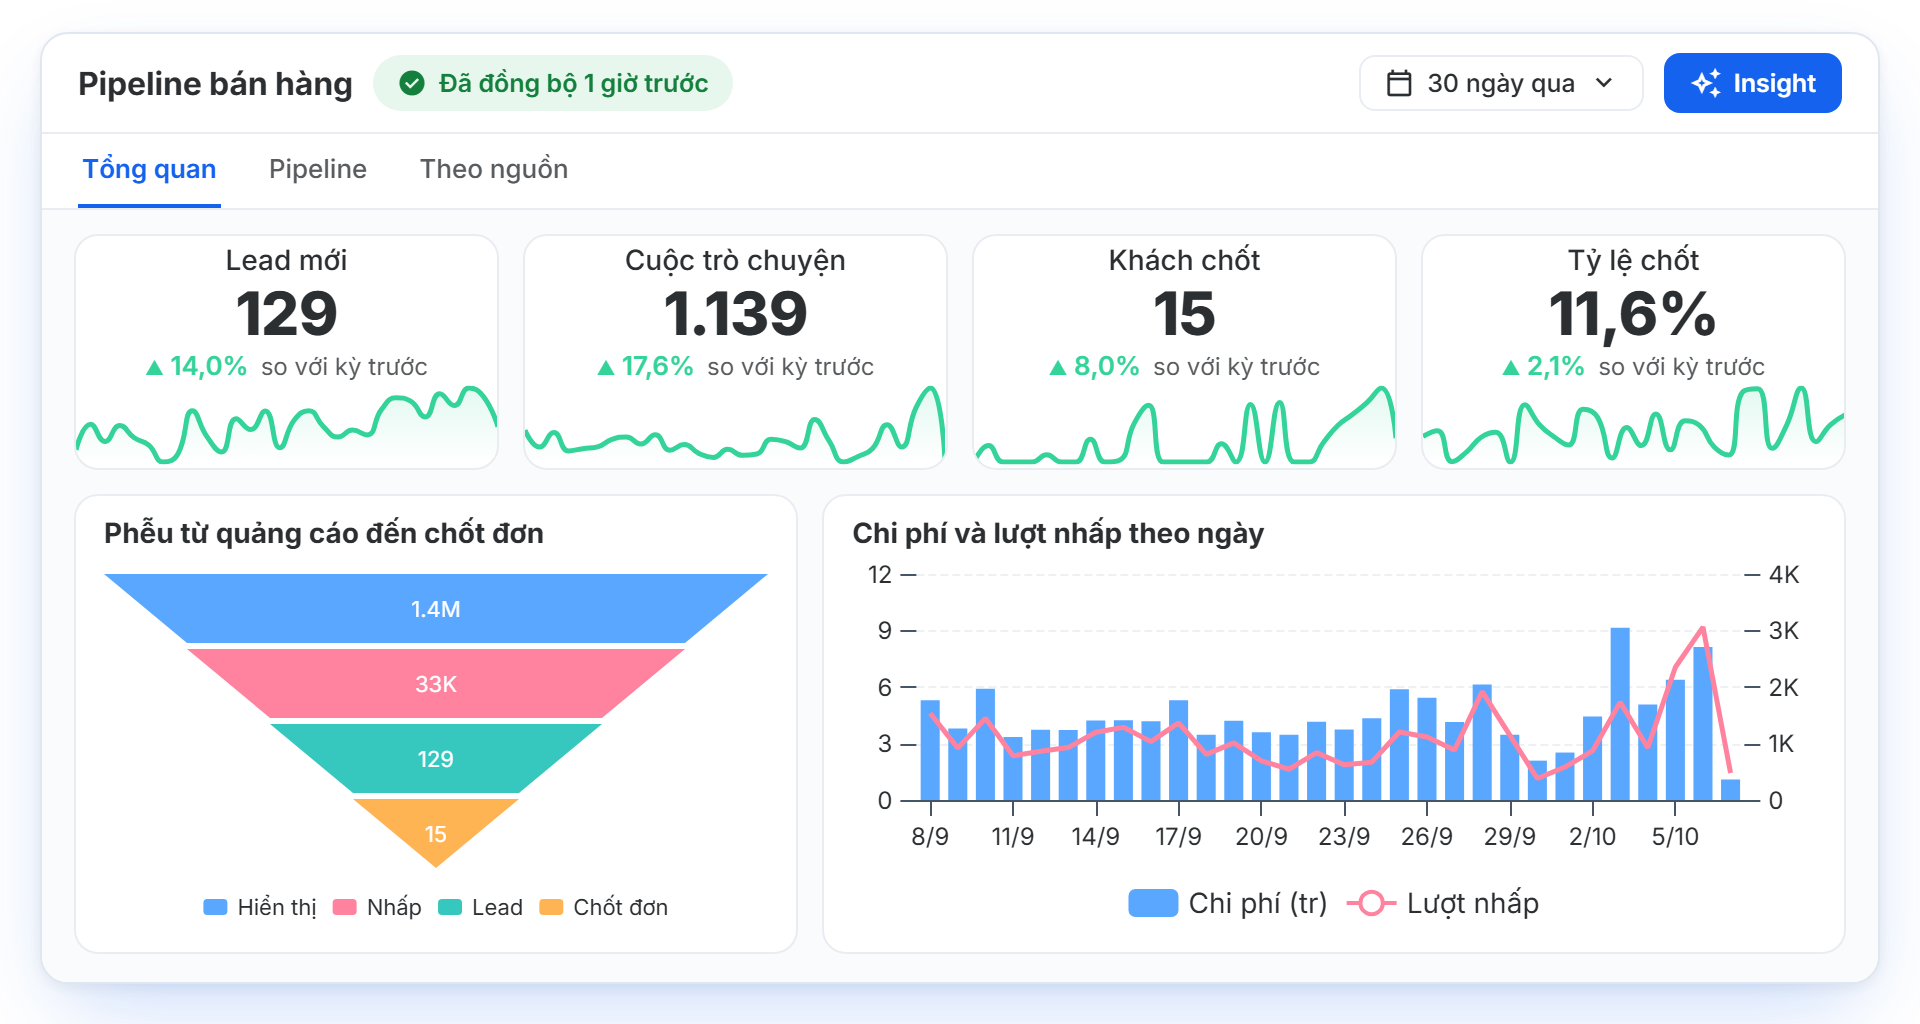Click the Insight button label
Screen dimensions: 1920x1024
point(1774,83)
